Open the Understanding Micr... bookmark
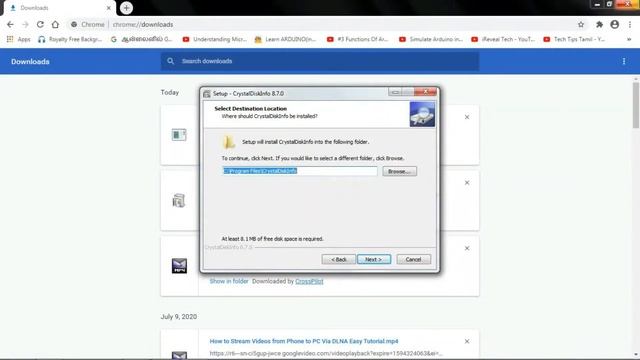Screen dimensions: 640x360 coord(215,39)
